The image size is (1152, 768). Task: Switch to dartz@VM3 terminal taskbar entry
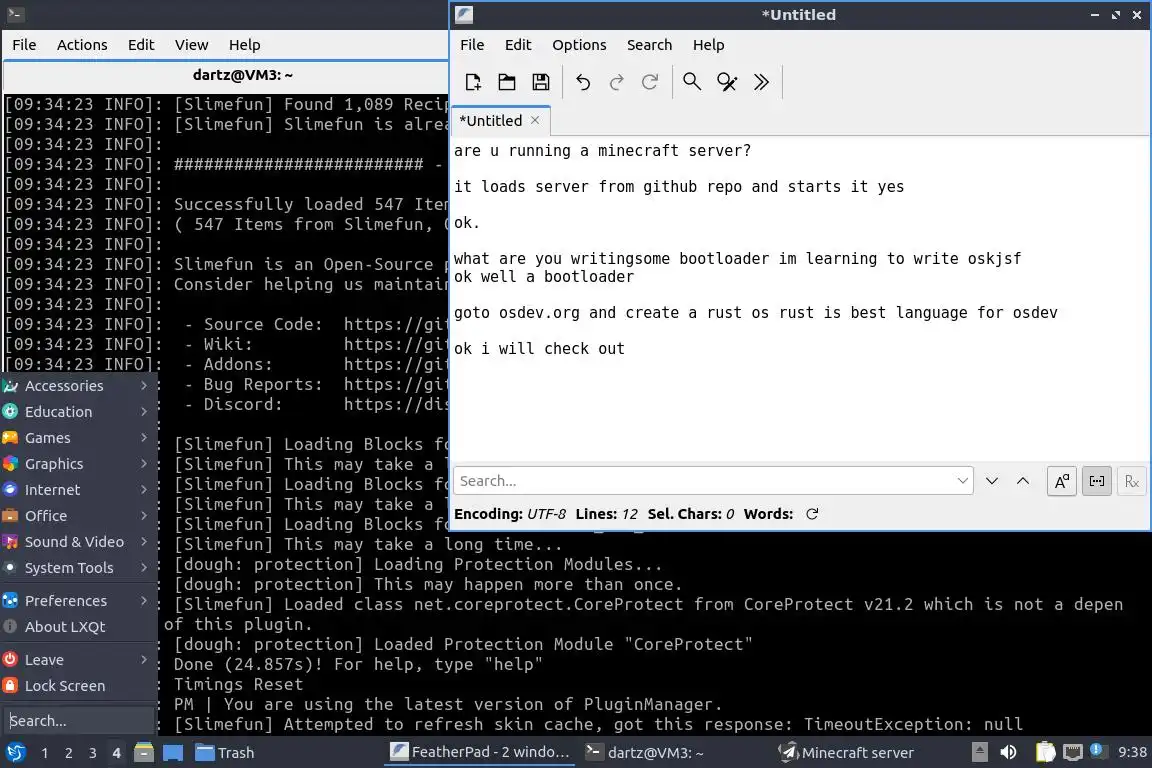click(x=644, y=753)
